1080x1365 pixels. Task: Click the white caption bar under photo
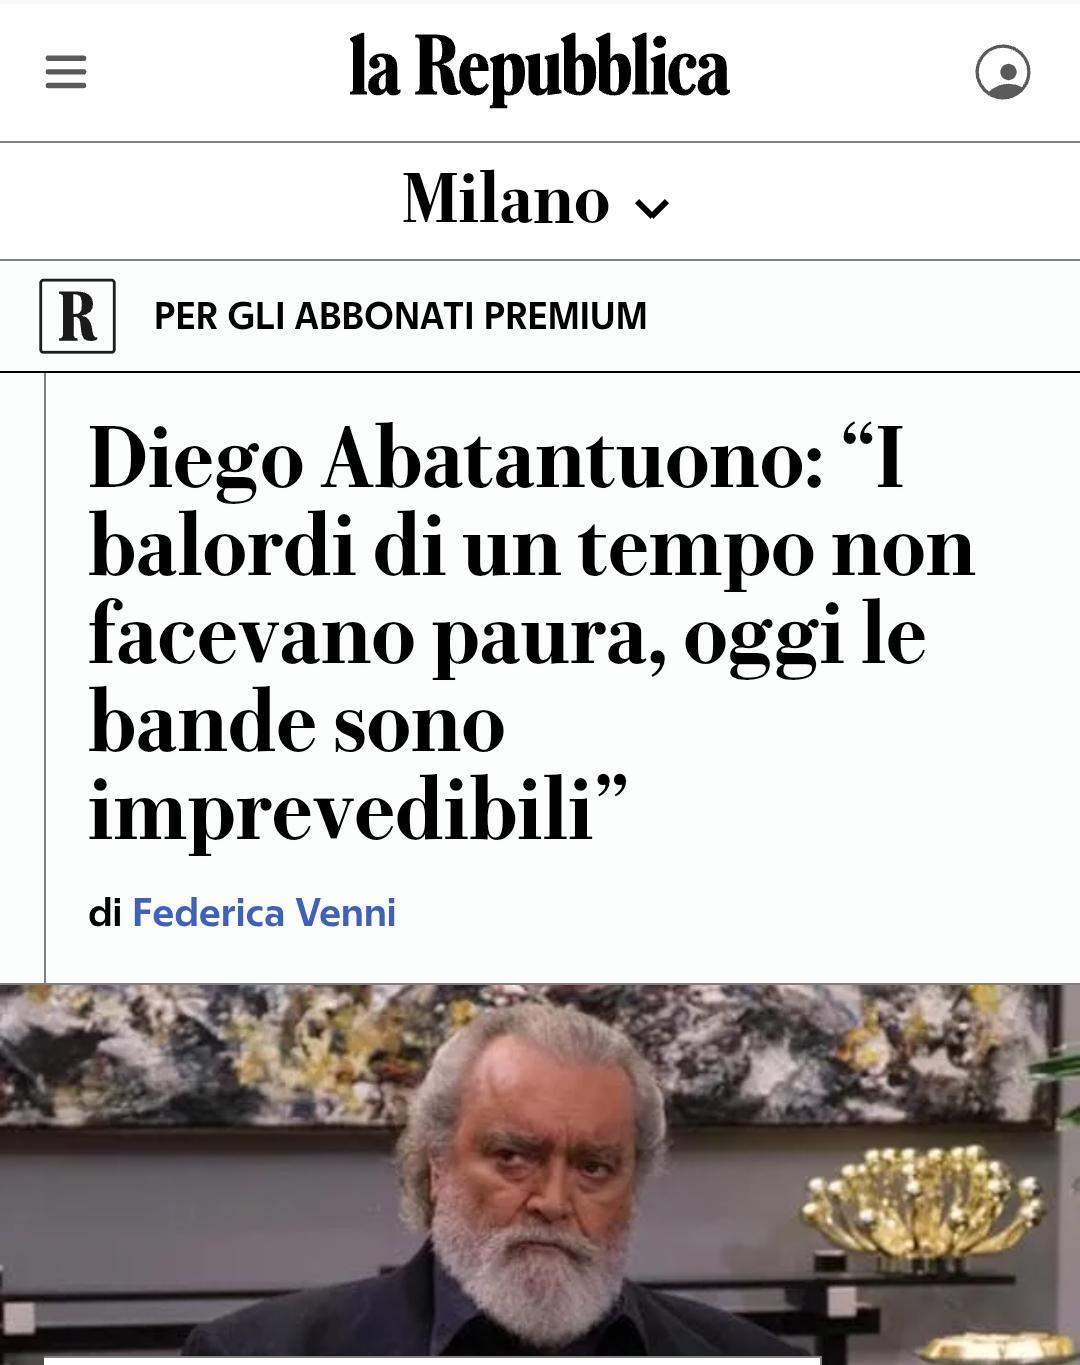pyautogui.click(x=432, y=1360)
